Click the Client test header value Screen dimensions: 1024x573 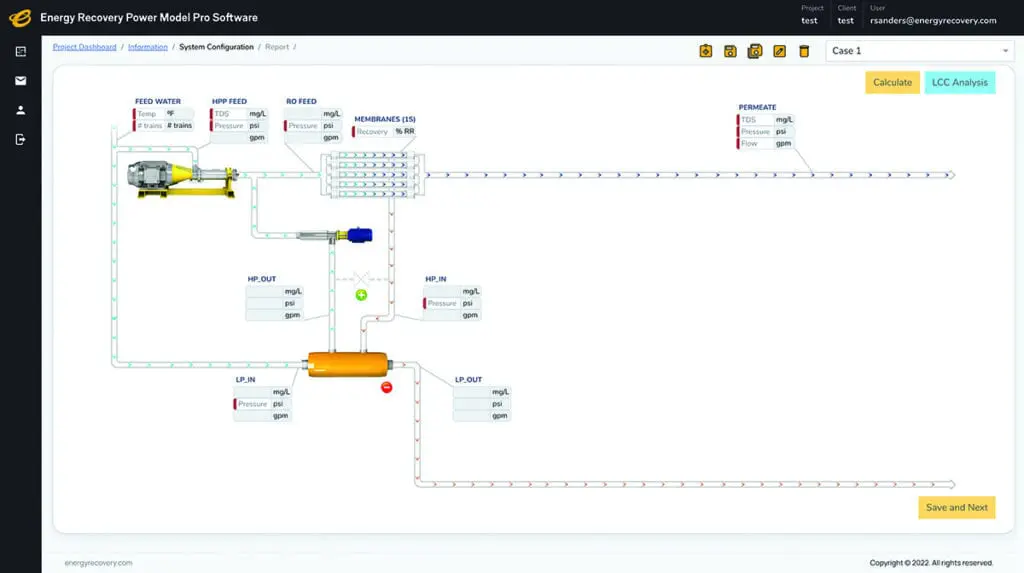pos(846,20)
